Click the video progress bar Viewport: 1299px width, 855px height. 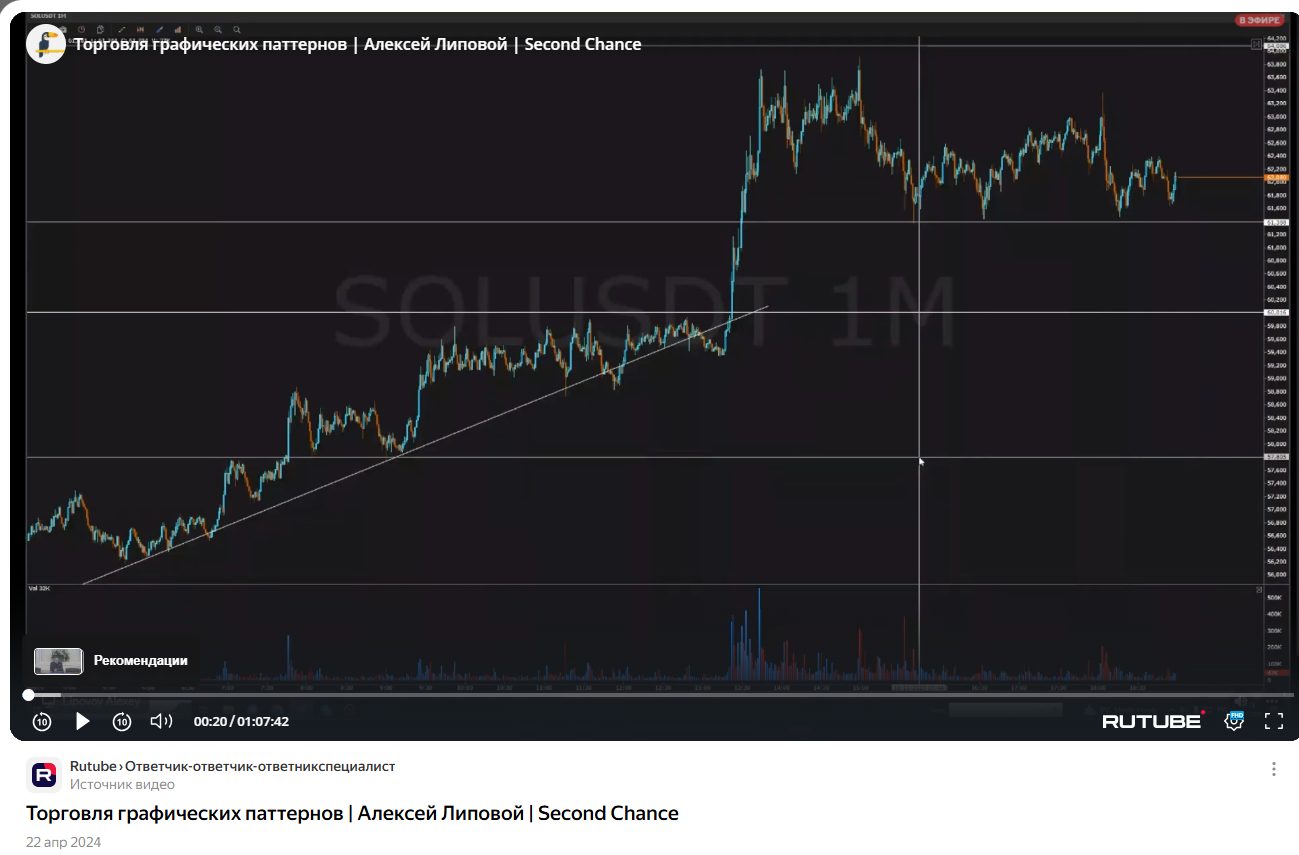pos(660,694)
